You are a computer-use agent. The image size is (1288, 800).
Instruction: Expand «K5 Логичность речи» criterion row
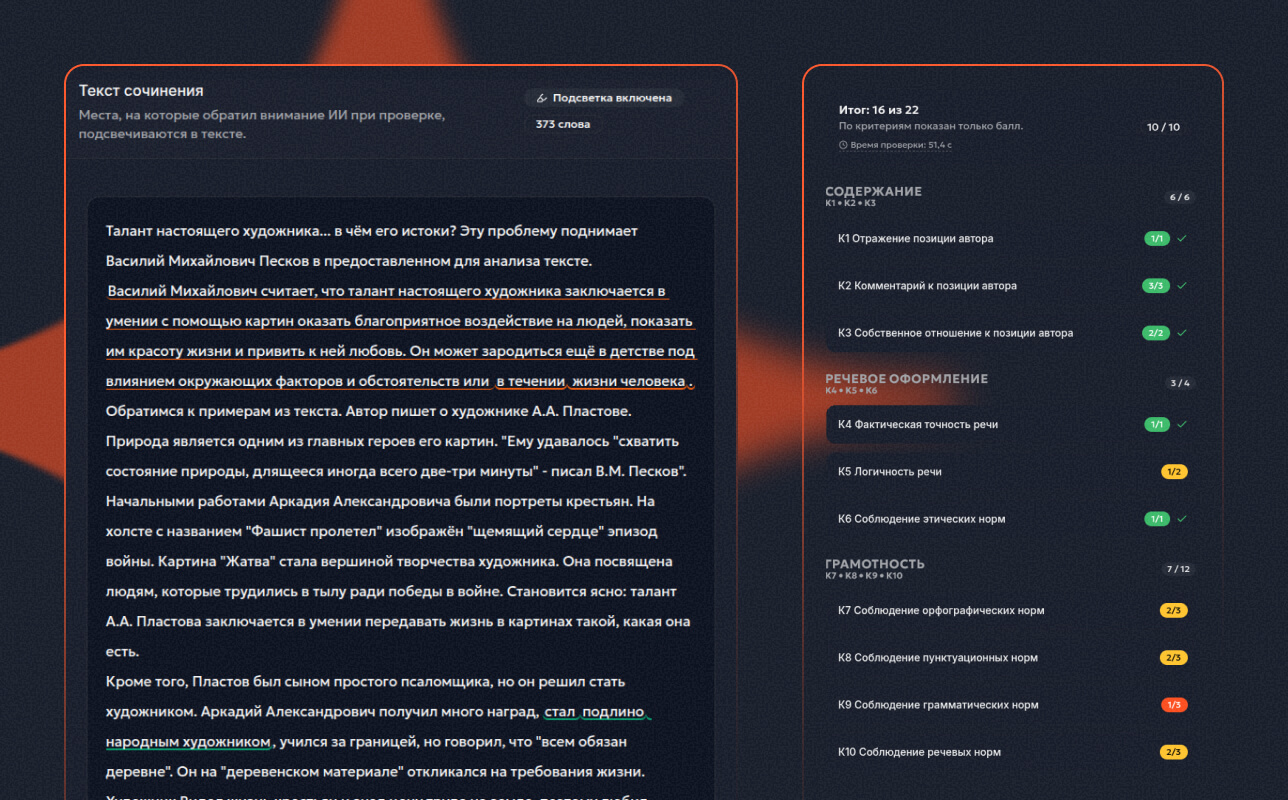click(1012, 472)
